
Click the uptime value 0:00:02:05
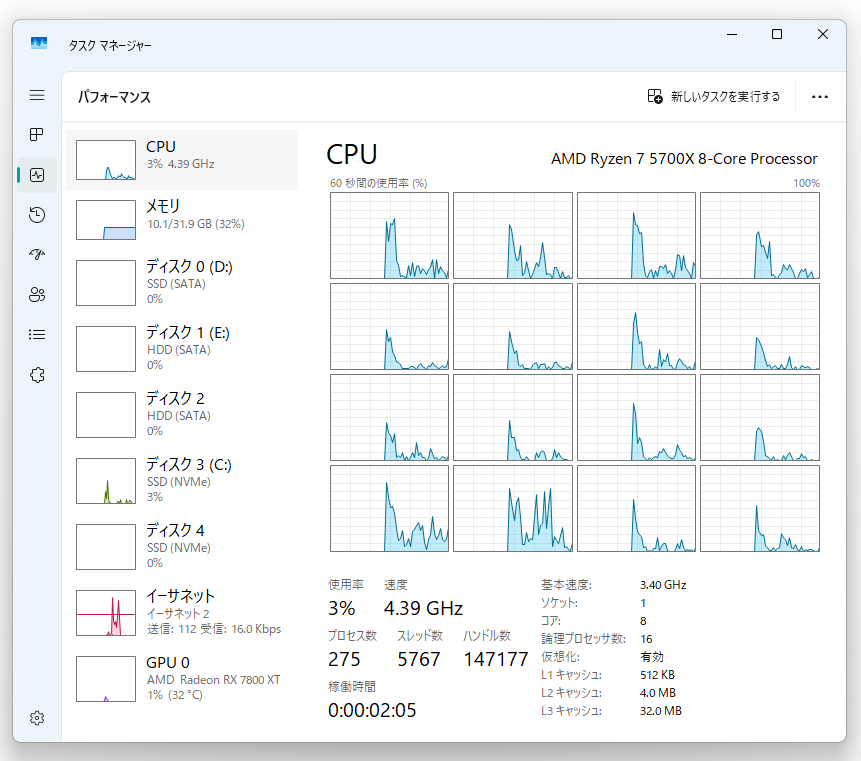click(x=372, y=710)
